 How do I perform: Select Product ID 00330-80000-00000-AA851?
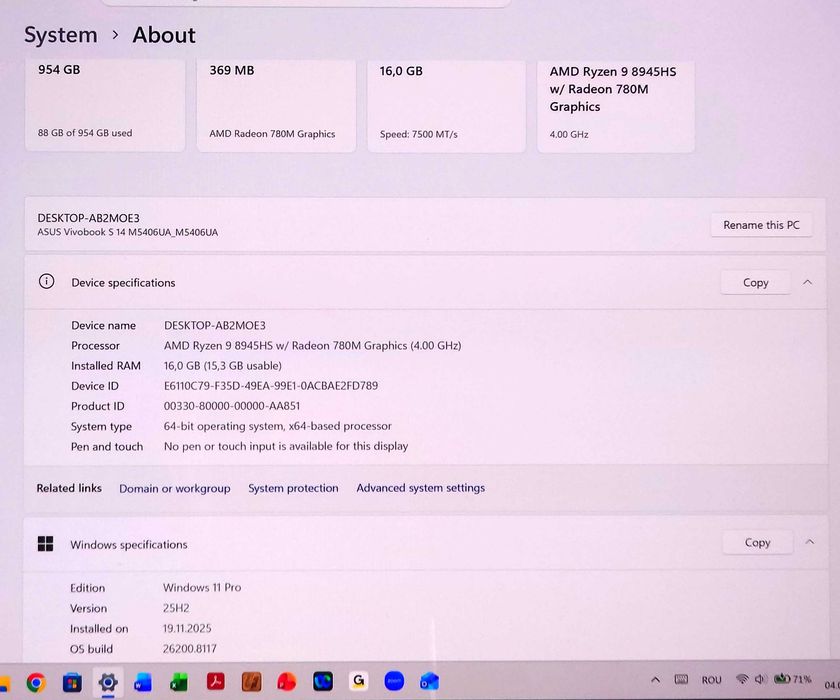232,406
